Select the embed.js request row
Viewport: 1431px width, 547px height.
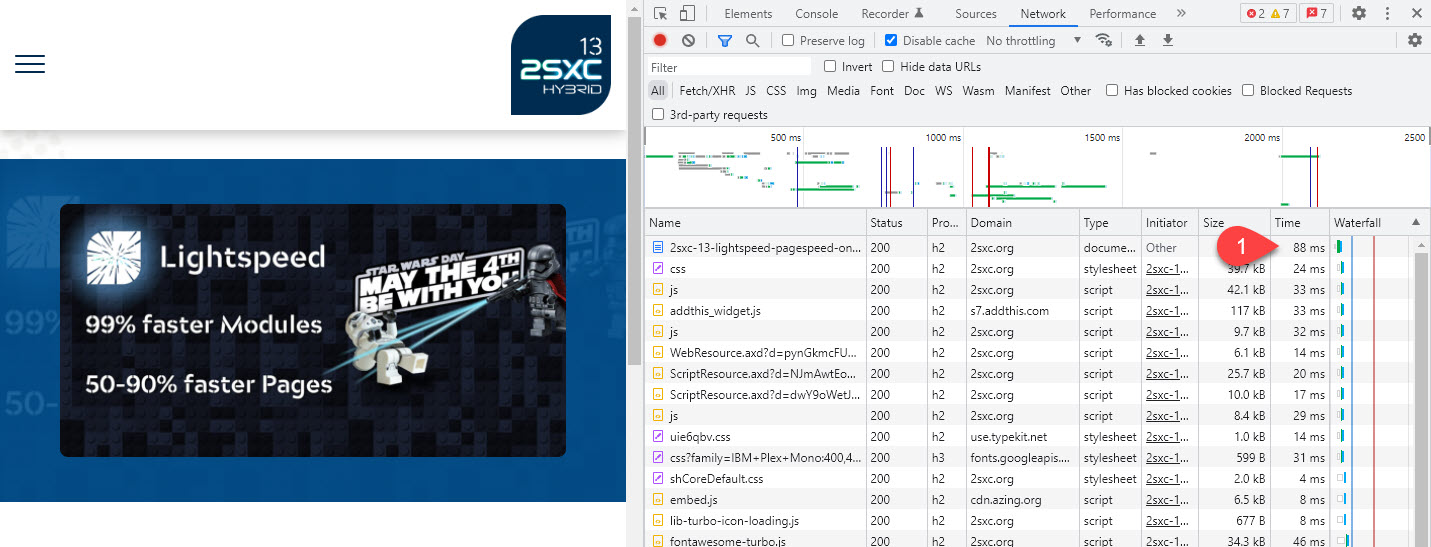point(1030,500)
